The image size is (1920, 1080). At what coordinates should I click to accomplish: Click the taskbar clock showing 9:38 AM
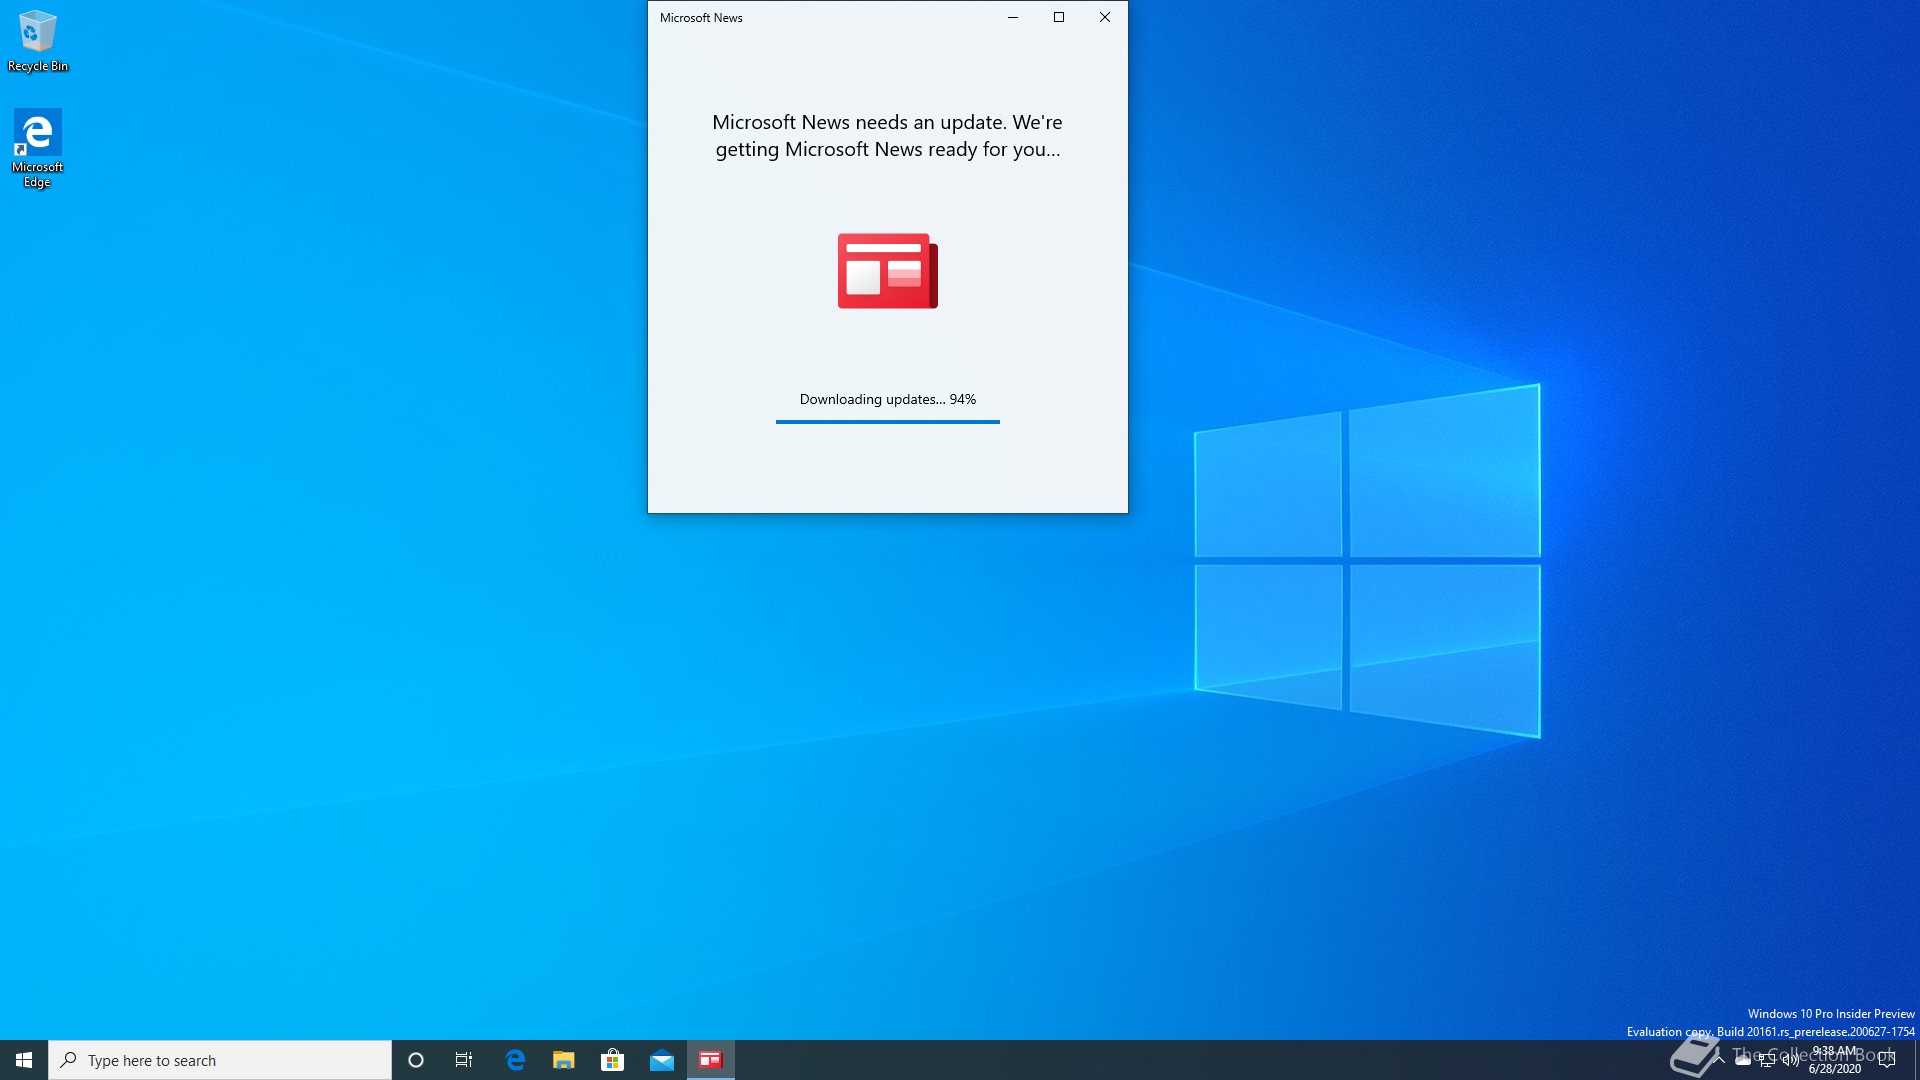tap(1834, 1060)
